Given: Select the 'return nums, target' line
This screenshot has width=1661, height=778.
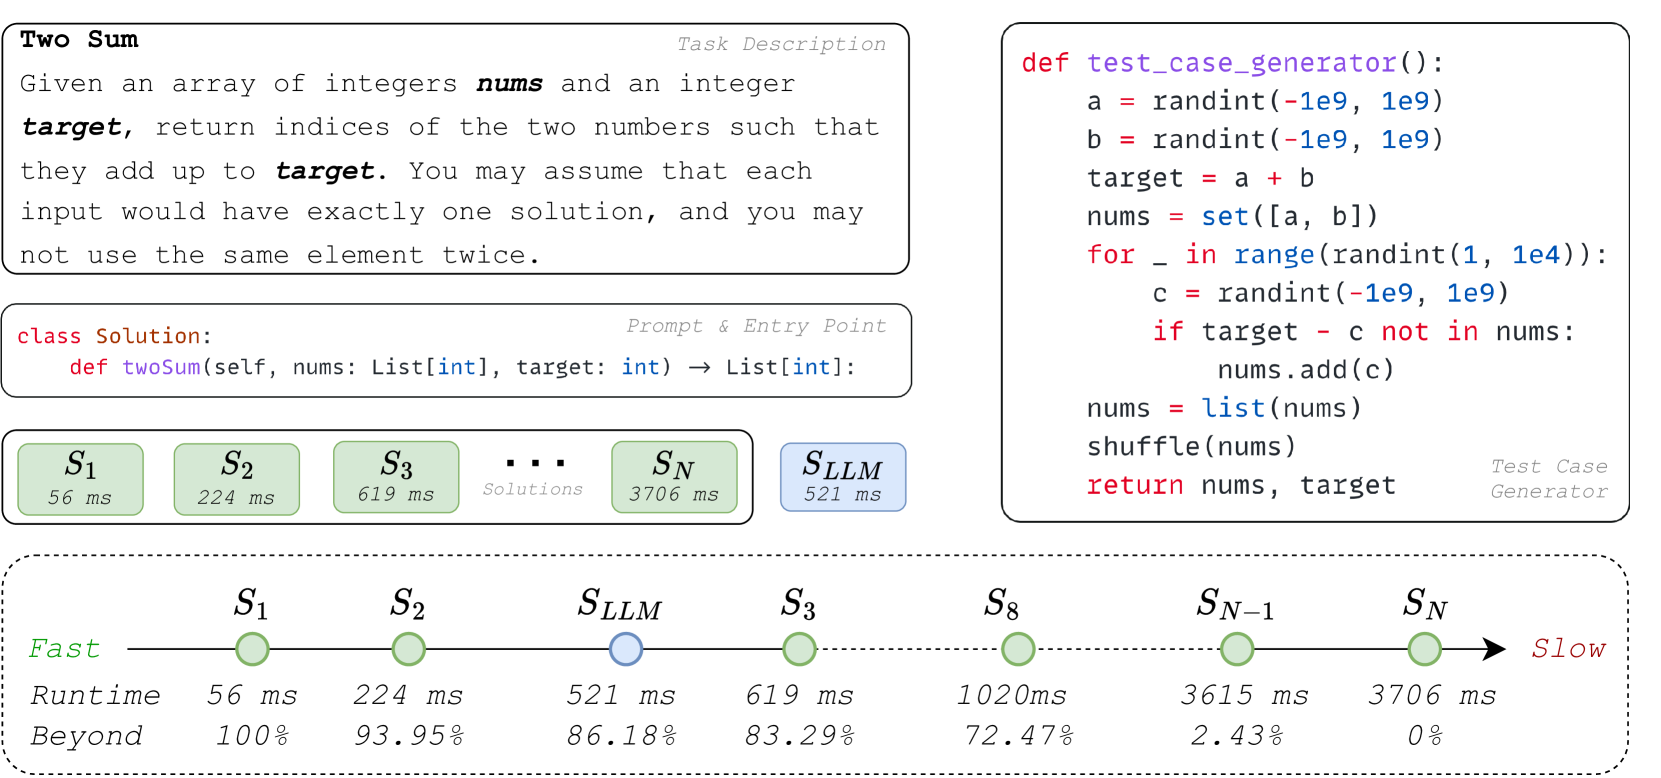Looking at the screenshot, I should coord(1241,485).
